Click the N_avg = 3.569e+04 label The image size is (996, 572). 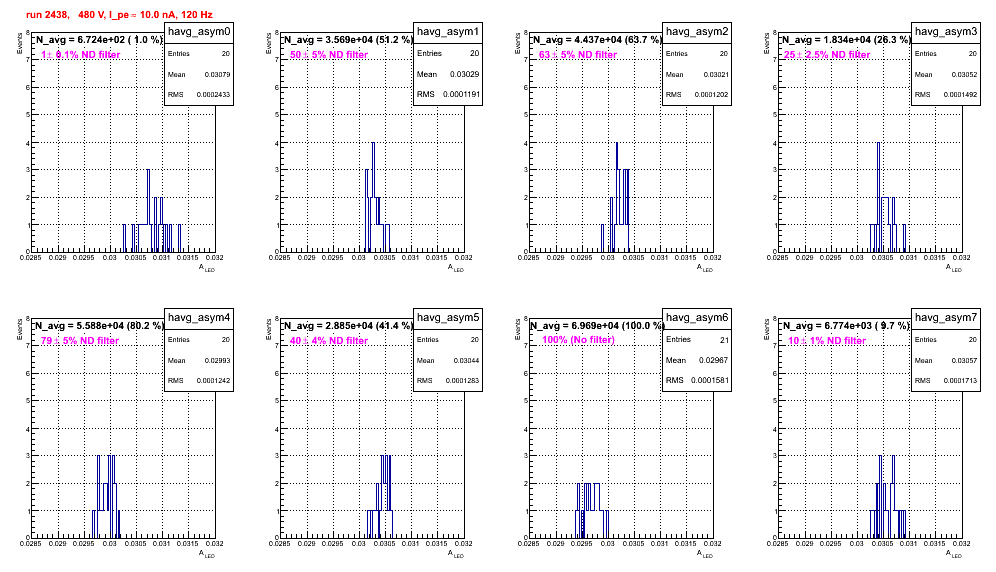click(347, 40)
